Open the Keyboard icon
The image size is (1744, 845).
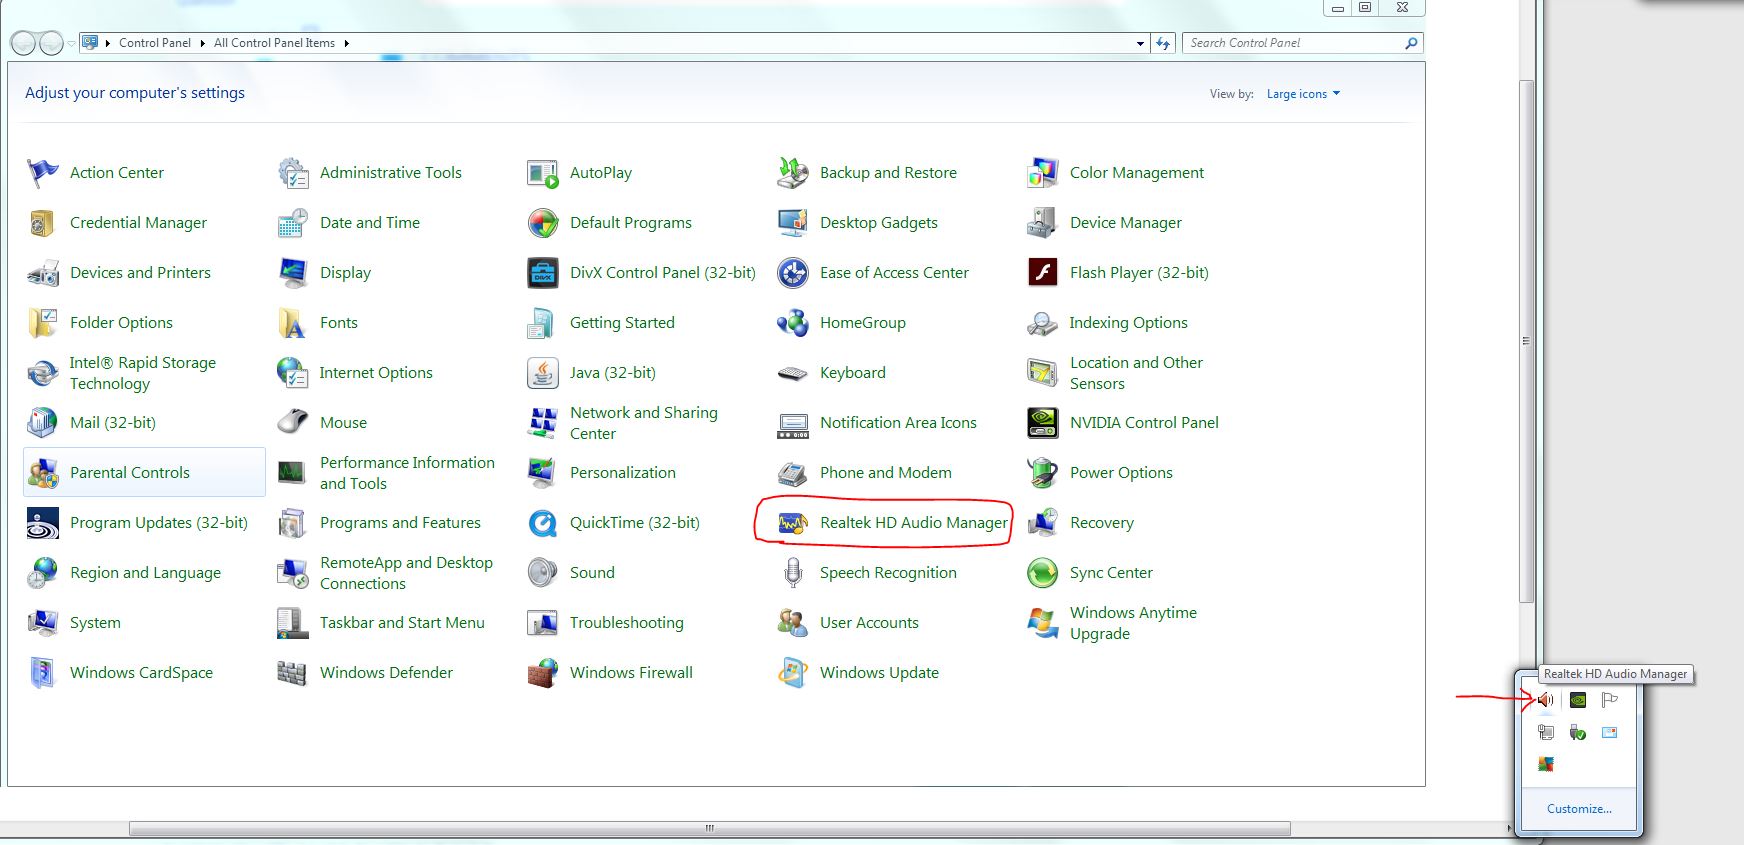792,373
